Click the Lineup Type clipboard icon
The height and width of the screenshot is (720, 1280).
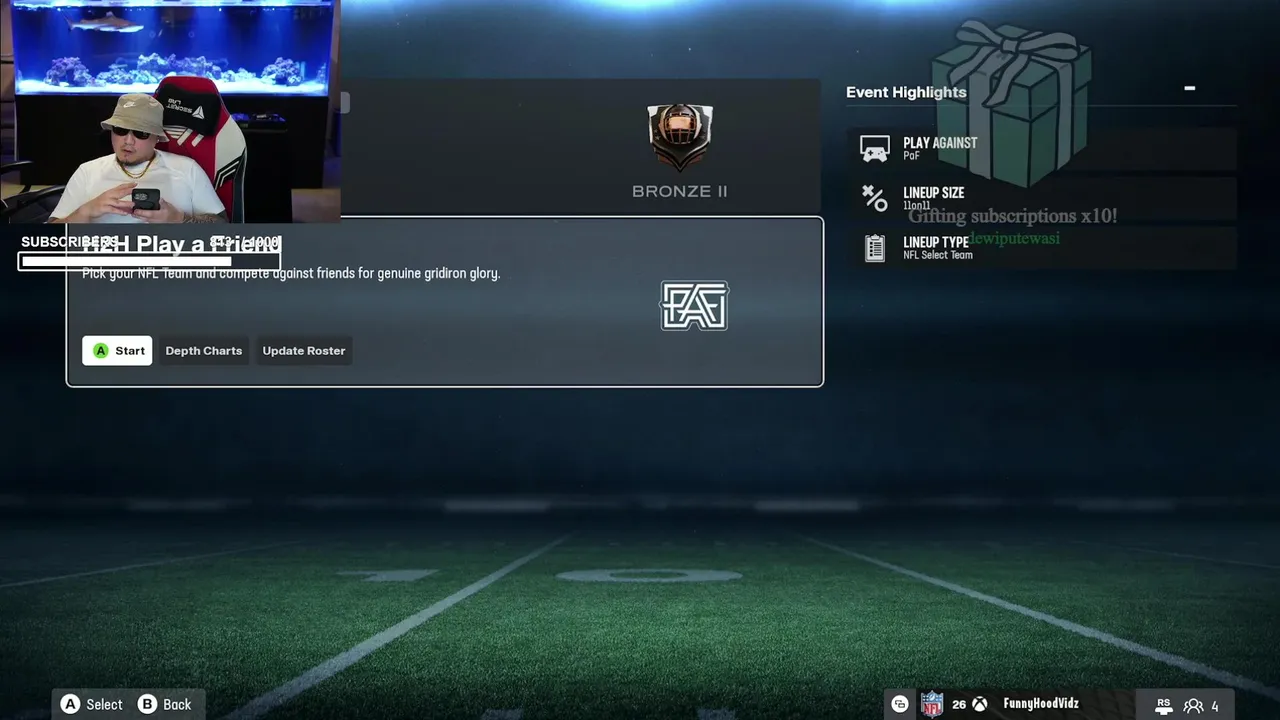point(875,248)
